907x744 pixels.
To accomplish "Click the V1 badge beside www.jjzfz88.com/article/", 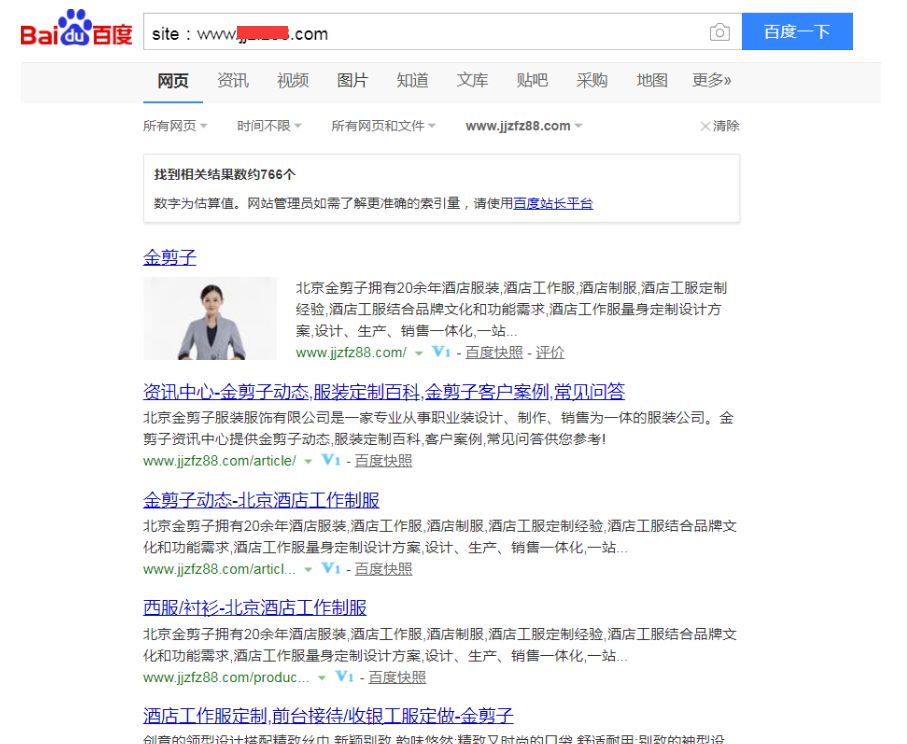I will [331, 460].
